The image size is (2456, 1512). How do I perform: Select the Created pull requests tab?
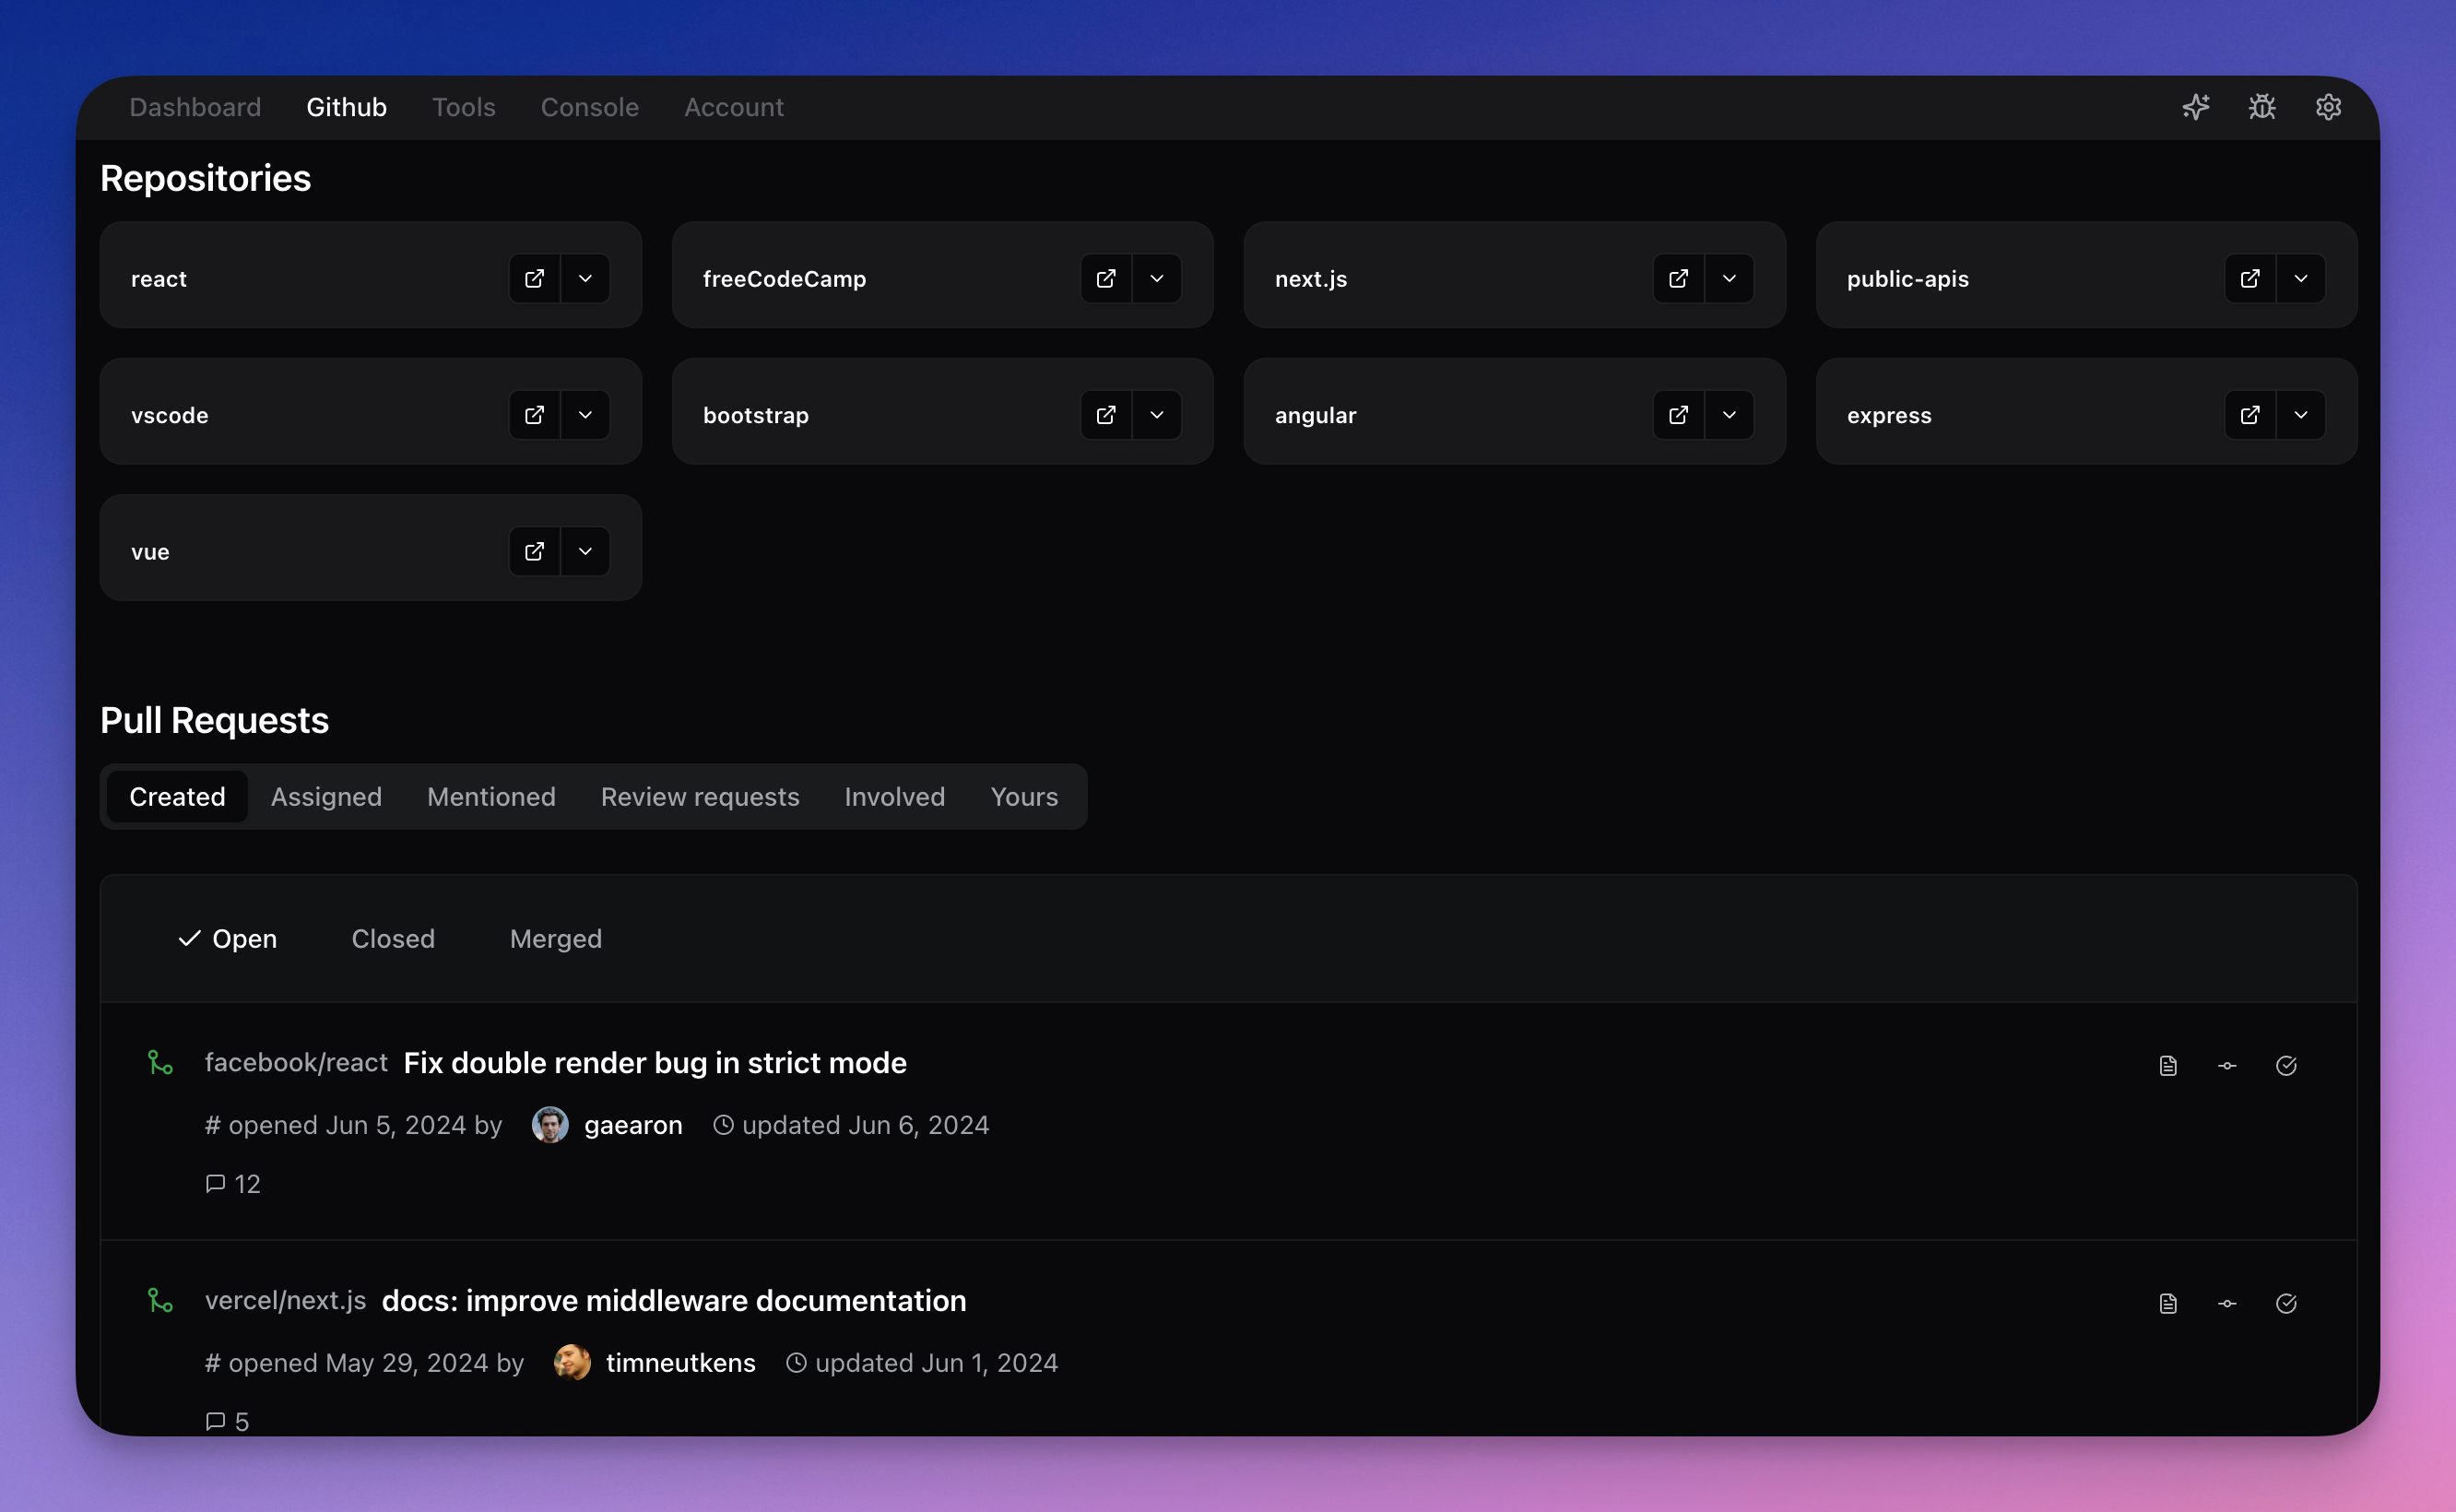point(177,797)
